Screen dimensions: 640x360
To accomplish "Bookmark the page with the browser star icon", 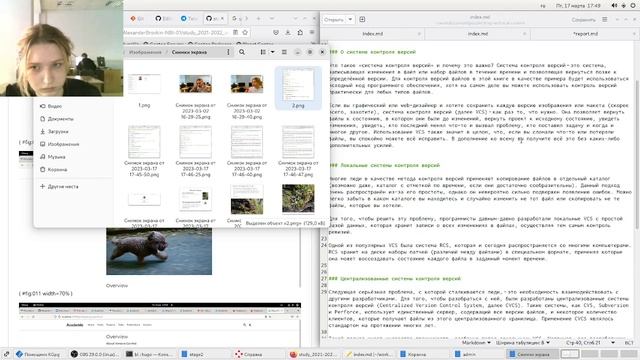I will click(245, 32).
